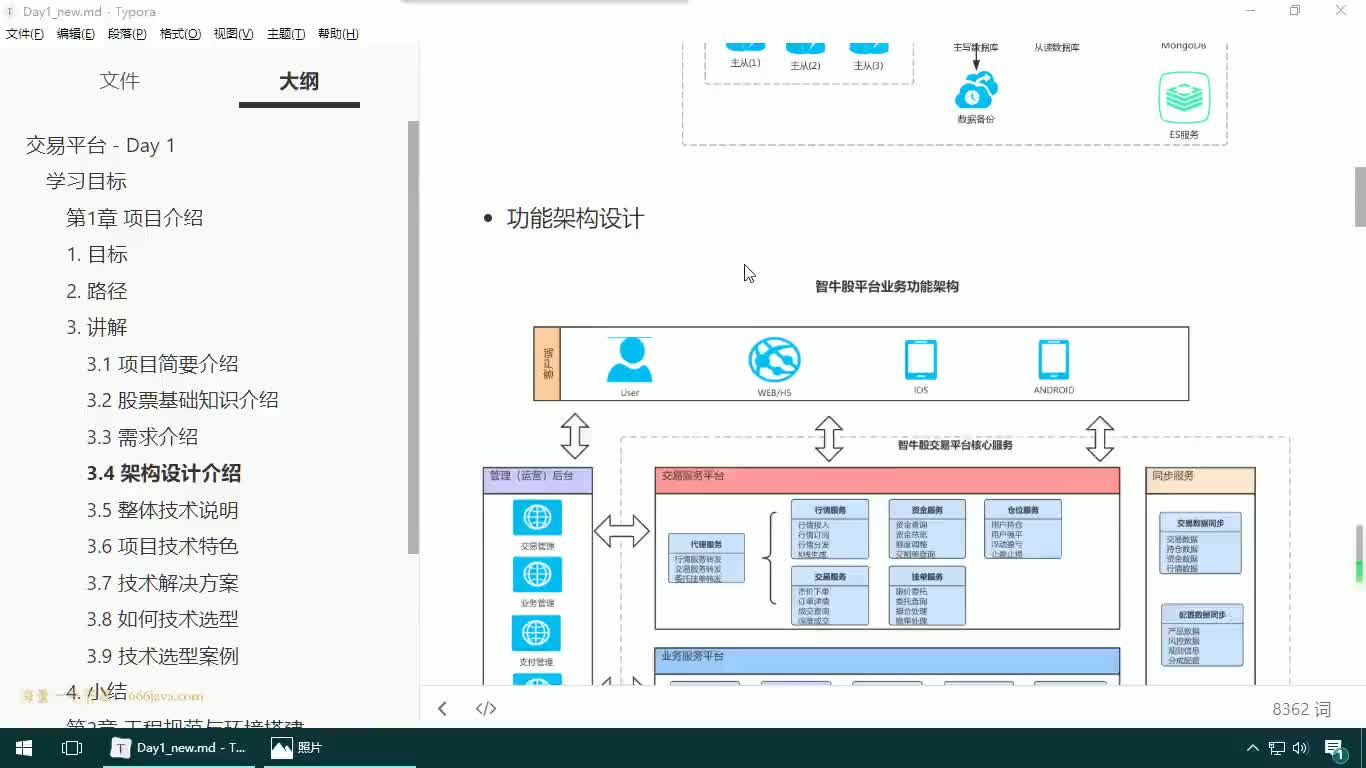Click the 数据备份 cloud icon

pos(976,91)
